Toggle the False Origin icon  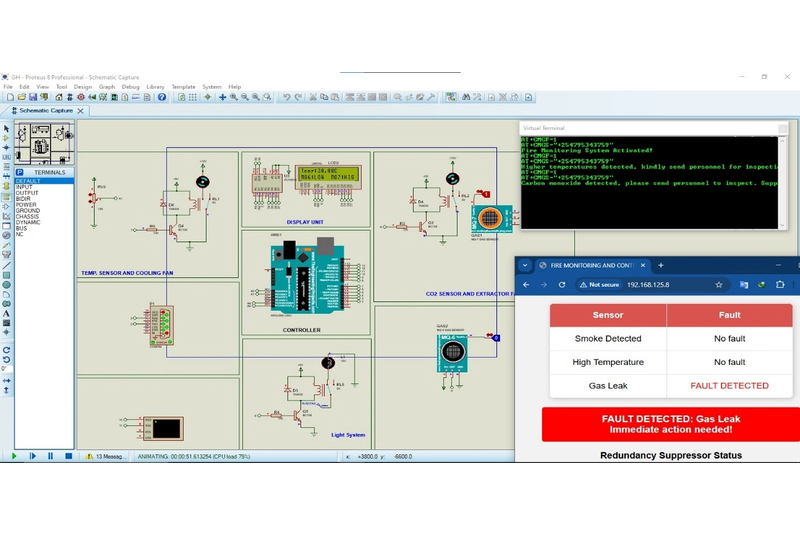tap(207, 97)
